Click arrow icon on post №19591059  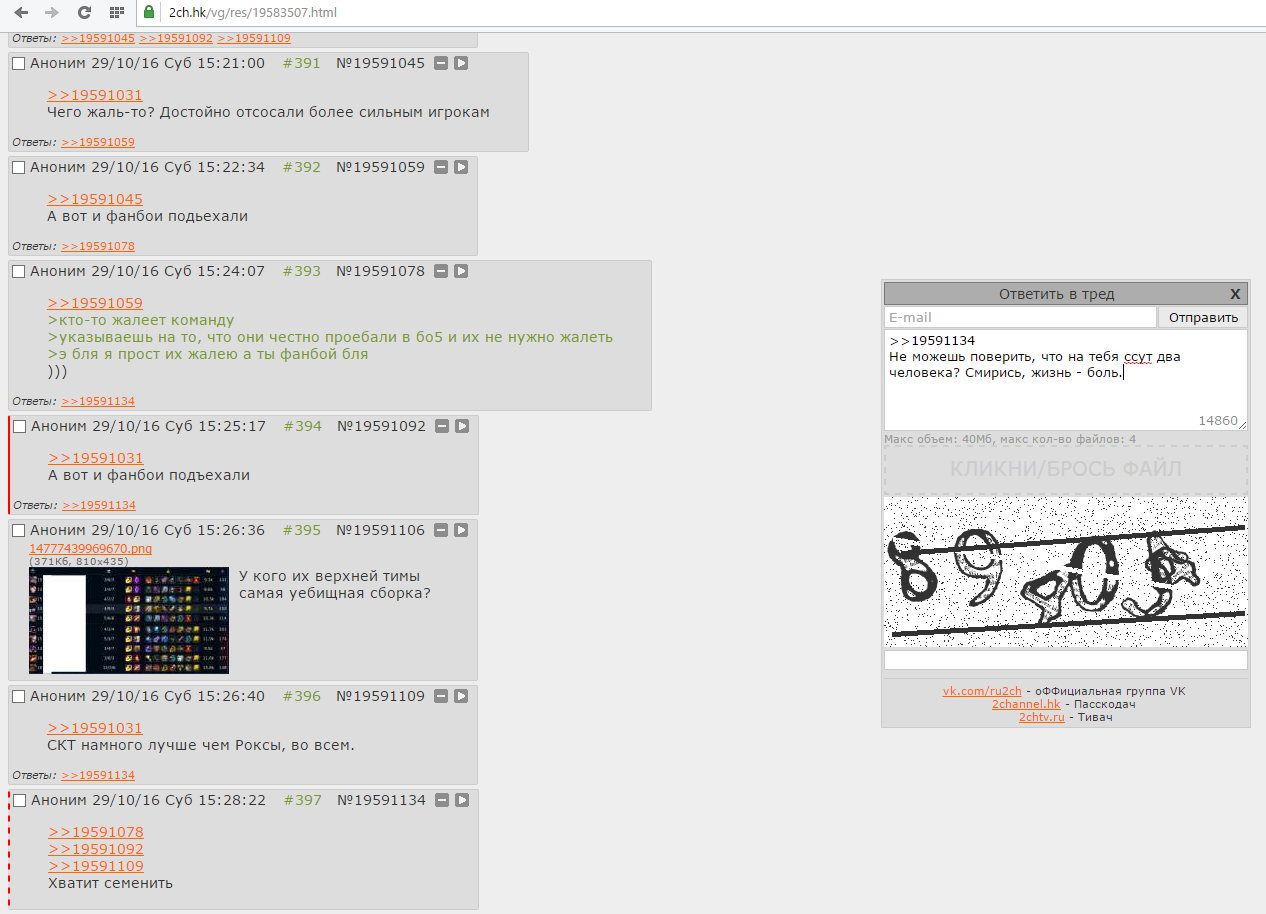click(461, 167)
